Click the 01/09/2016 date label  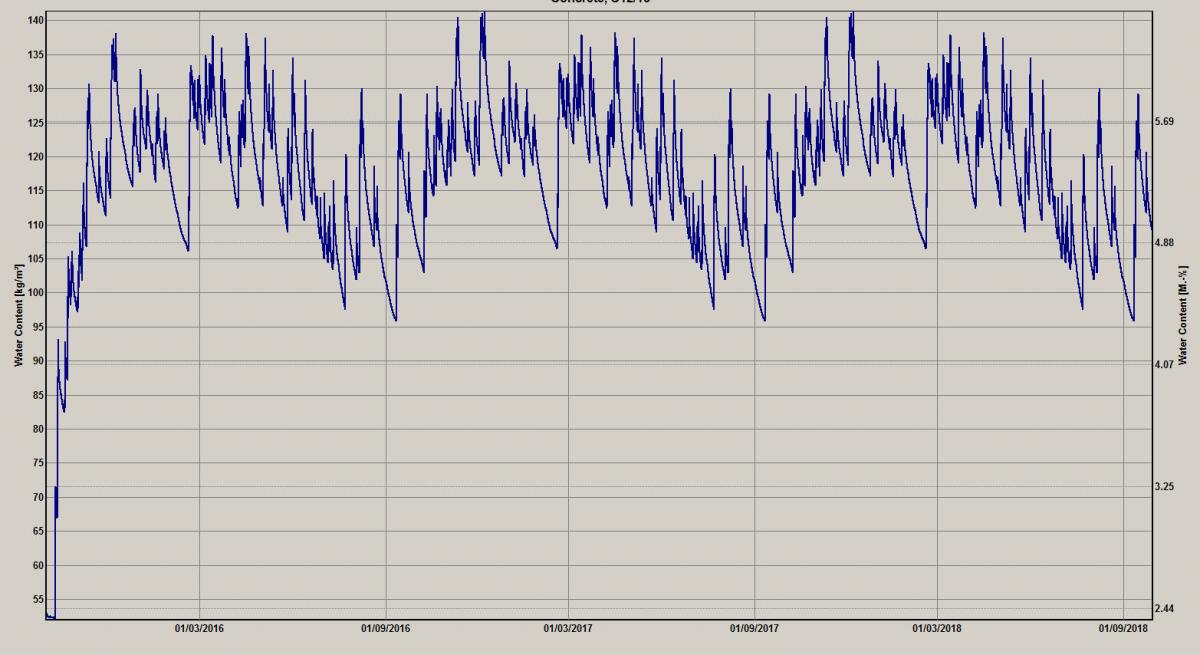coord(385,629)
